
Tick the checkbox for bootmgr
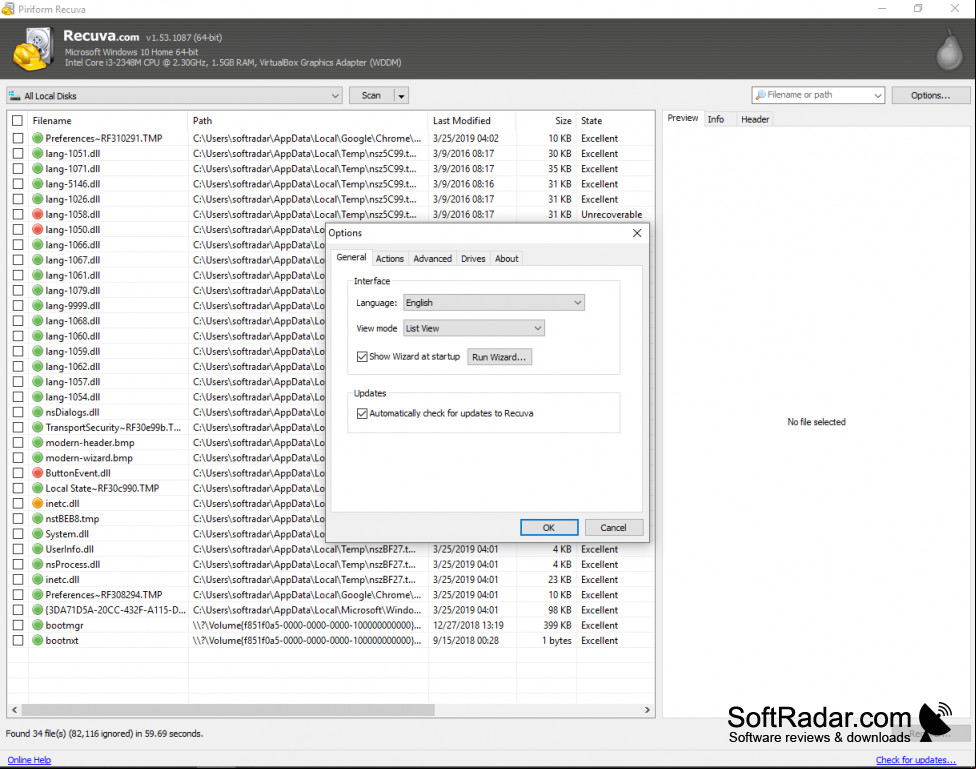(17, 625)
